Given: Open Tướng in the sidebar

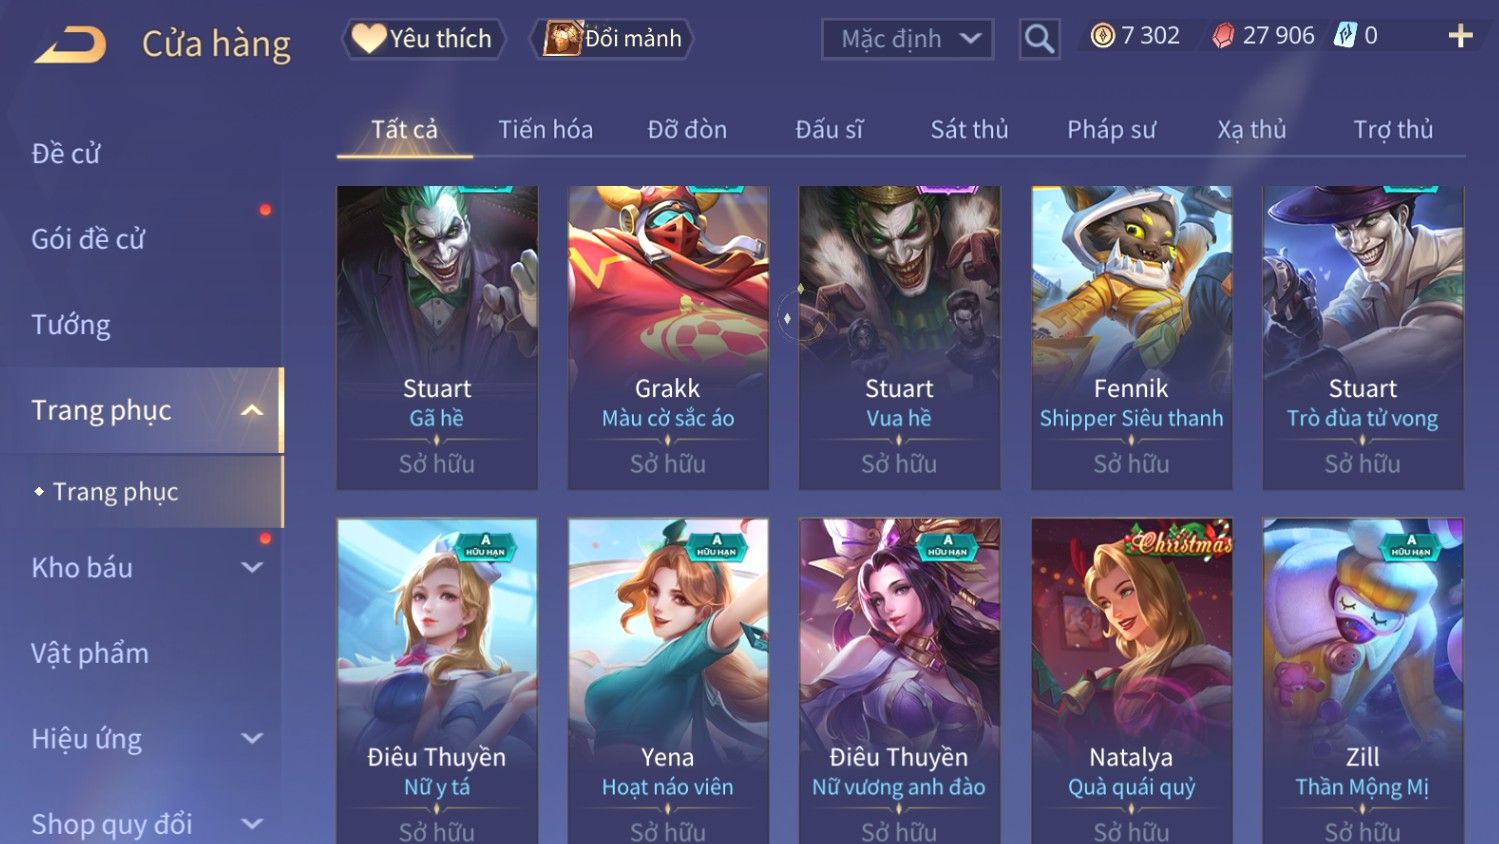Looking at the screenshot, I should [71, 324].
